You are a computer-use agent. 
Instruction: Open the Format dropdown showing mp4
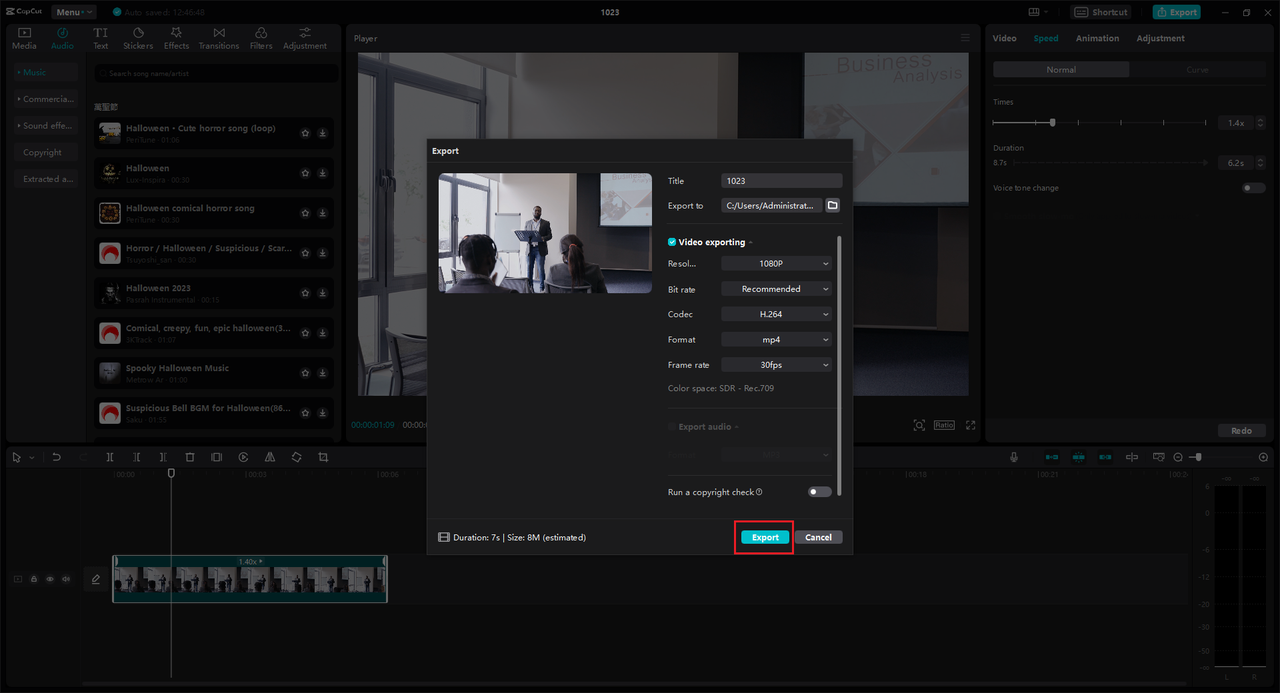click(776, 340)
